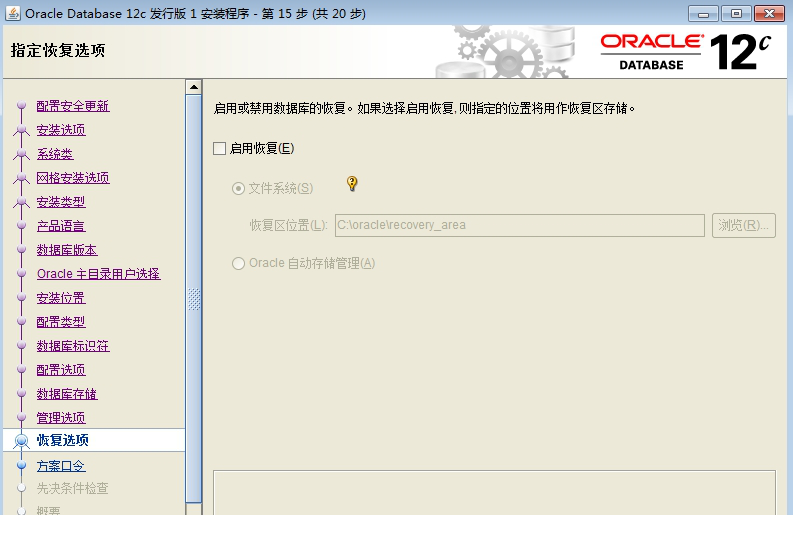This screenshot has width=793, height=535.
Task: Click step node icon beside 网格安装选项
Action: pyautogui.click(x=21, y=177)
